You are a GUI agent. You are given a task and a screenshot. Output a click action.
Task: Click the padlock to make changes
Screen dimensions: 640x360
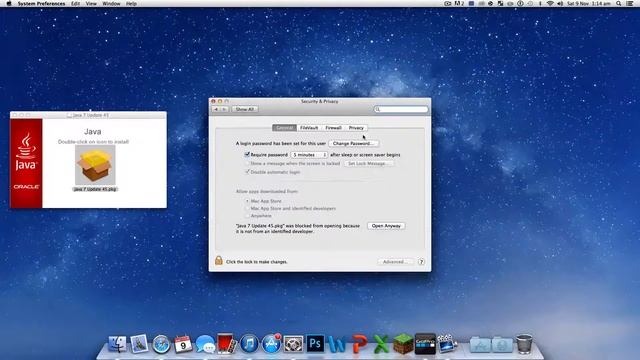(219, 260)
